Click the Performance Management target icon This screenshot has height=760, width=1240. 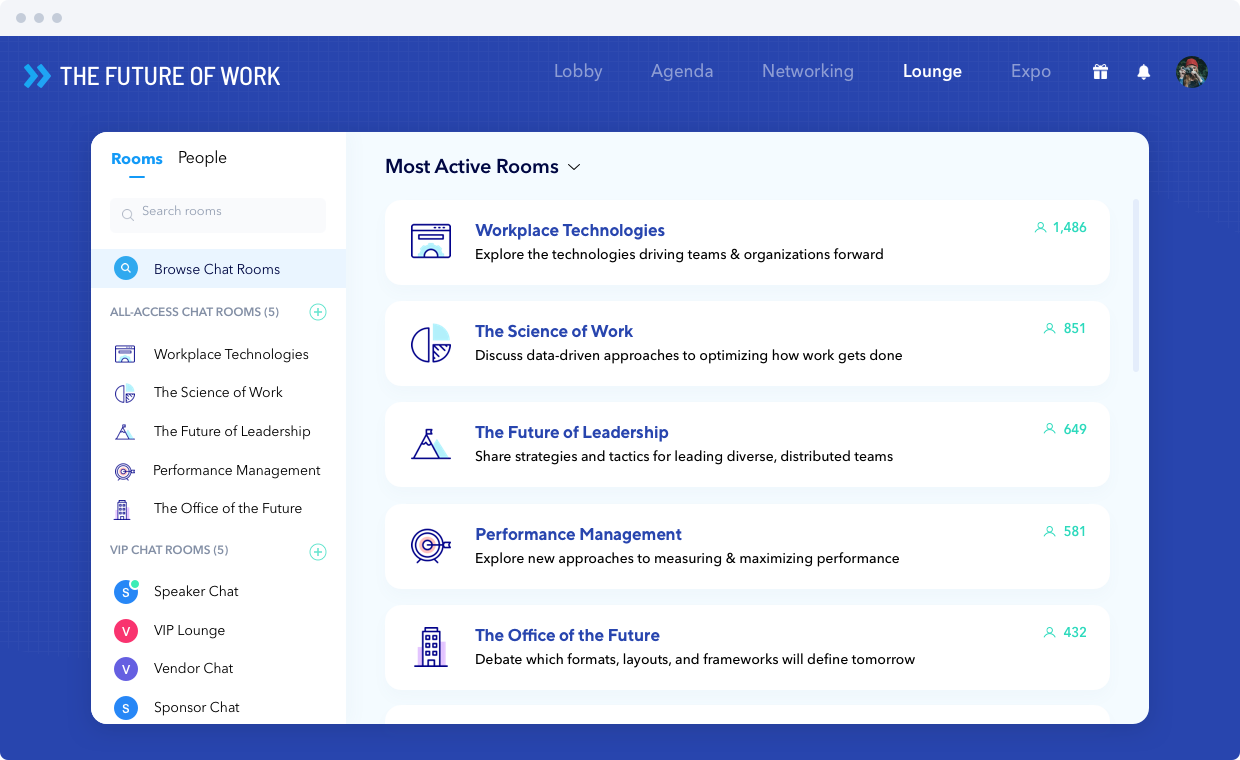pyautogui.click(x=431, y=545)
